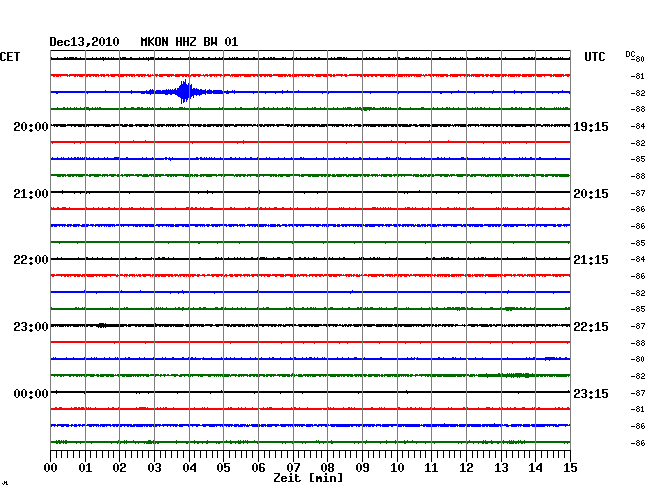Select the 20:00 CET time label

point(31,126)
